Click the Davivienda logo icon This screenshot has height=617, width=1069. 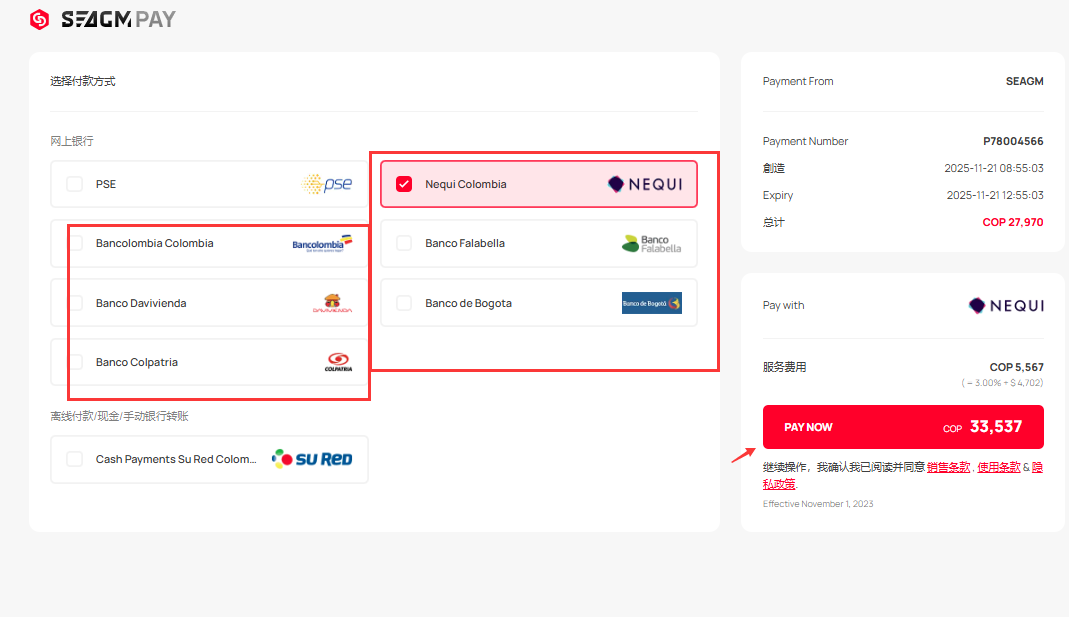point(332,303)
